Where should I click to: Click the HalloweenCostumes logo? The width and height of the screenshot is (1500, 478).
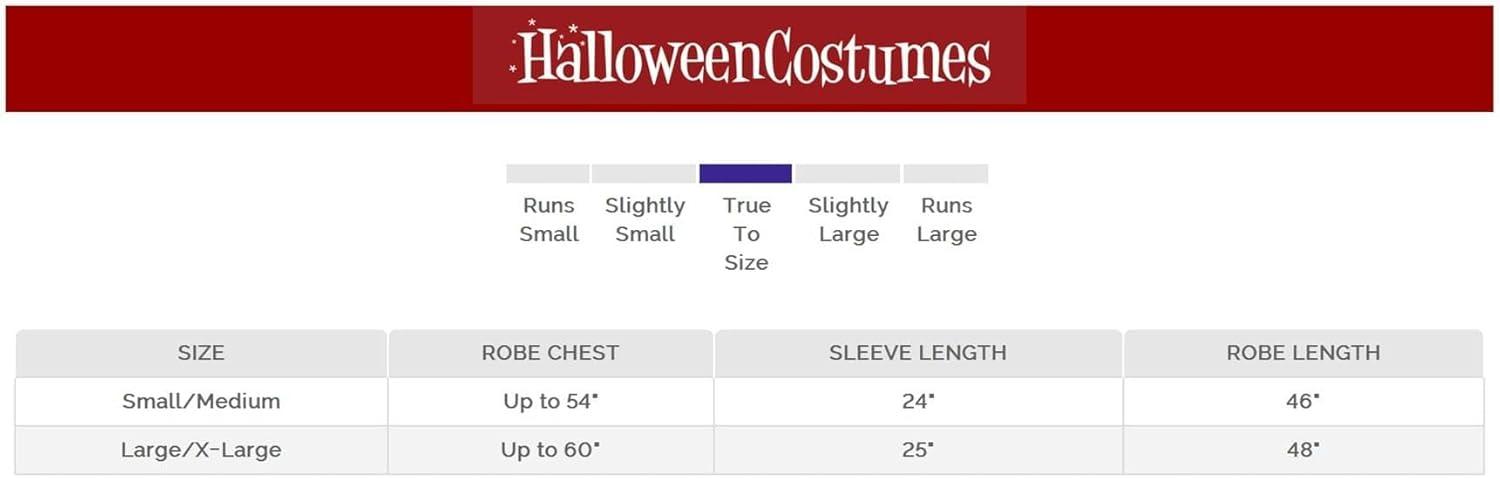click(x=750, y=57)
